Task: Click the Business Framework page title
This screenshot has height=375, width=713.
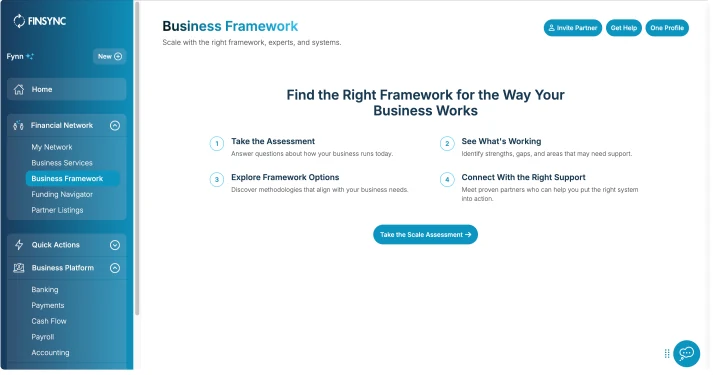Action: click(230, 26)
